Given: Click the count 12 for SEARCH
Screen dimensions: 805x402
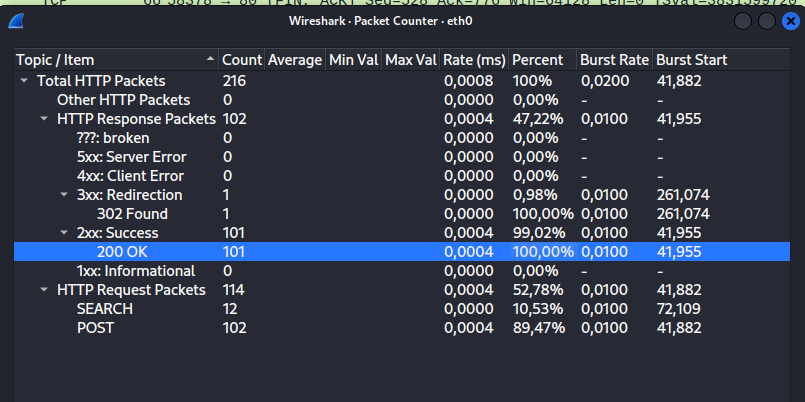Looking at the screenshot, I should pos(230,309).
